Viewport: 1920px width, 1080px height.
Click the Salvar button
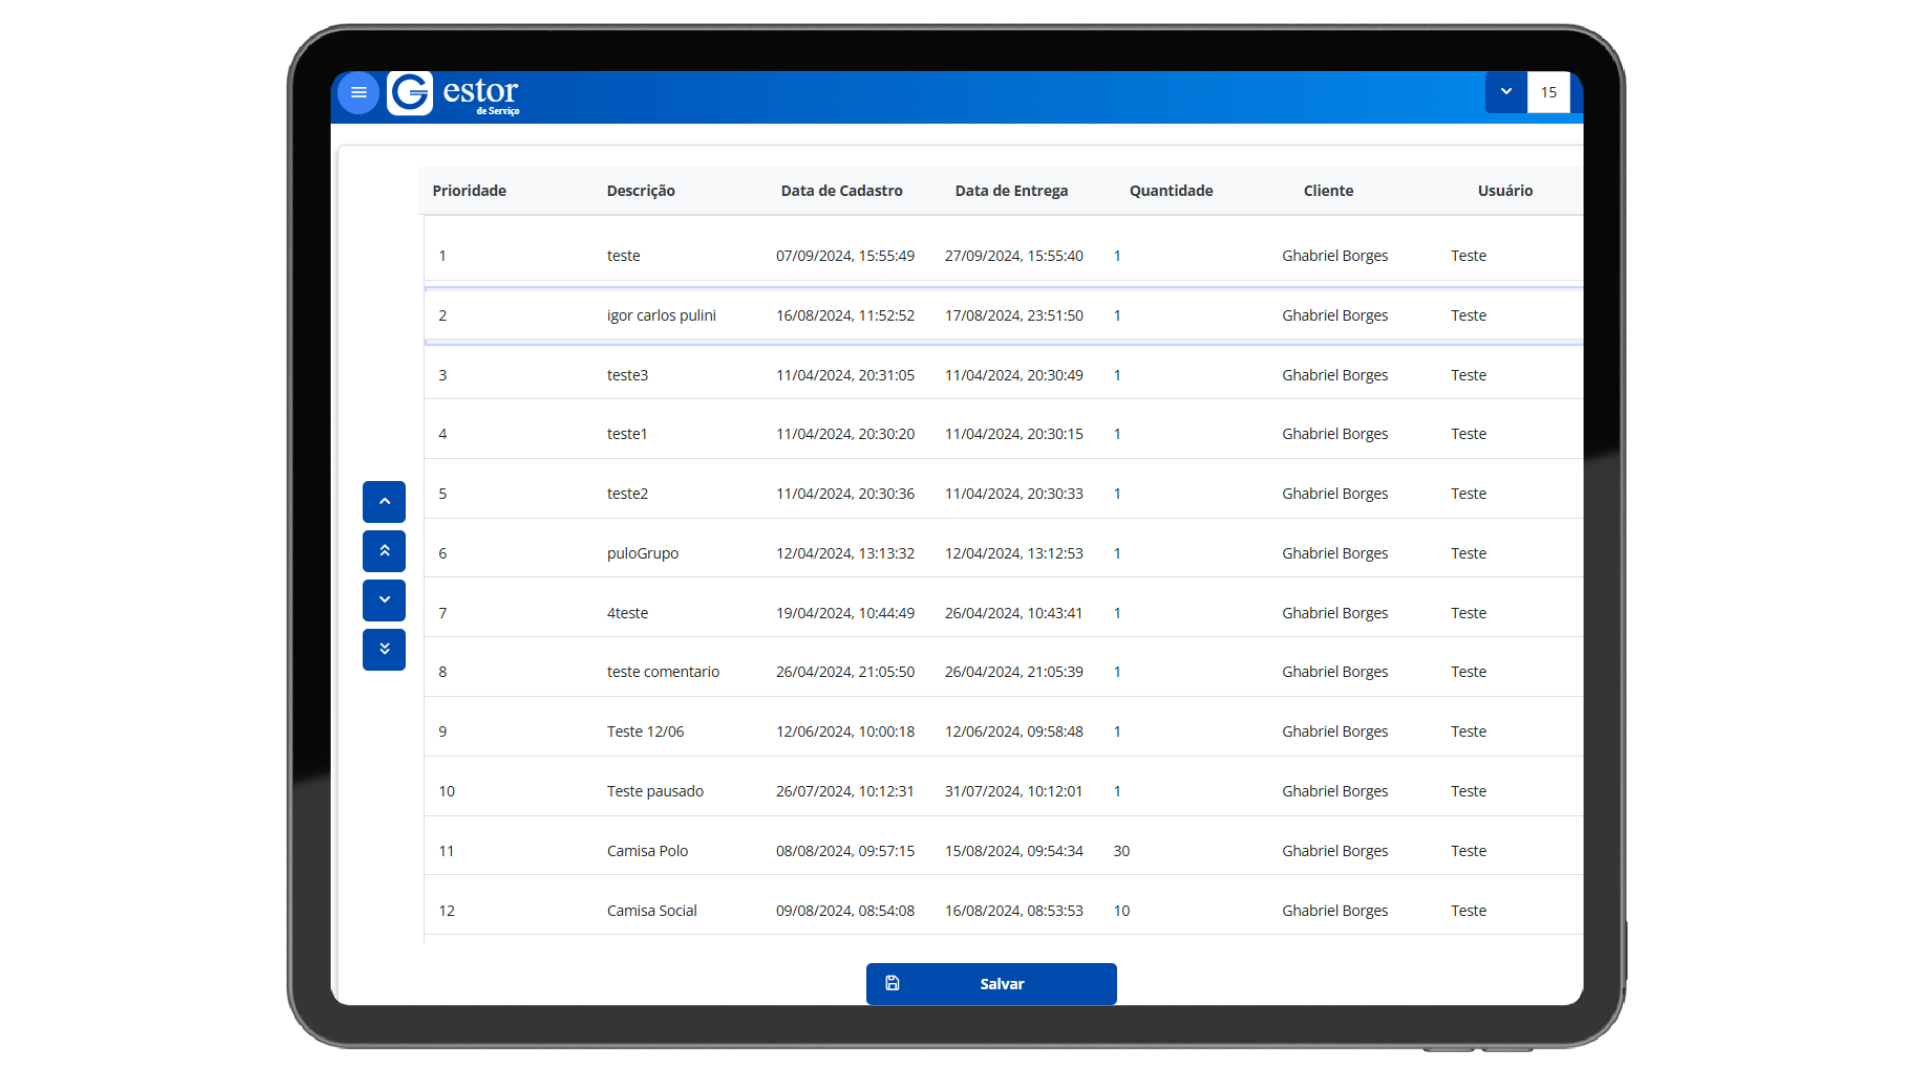[x=991, y=984]
